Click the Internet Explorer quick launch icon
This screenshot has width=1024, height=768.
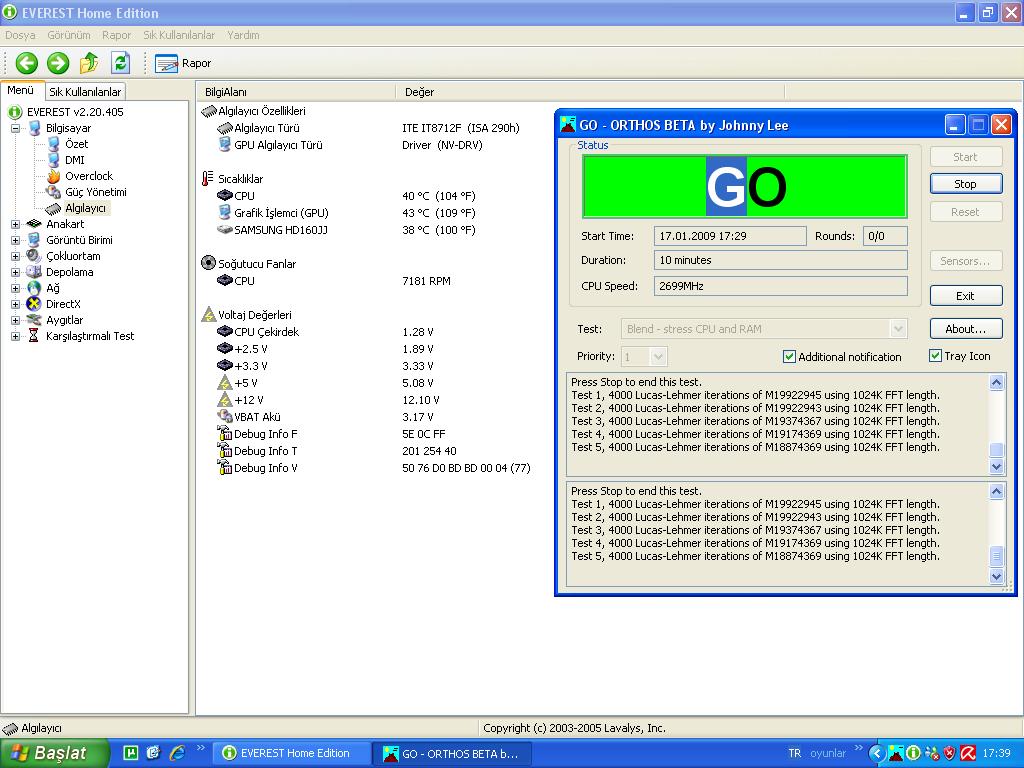(x=177, y=753)
